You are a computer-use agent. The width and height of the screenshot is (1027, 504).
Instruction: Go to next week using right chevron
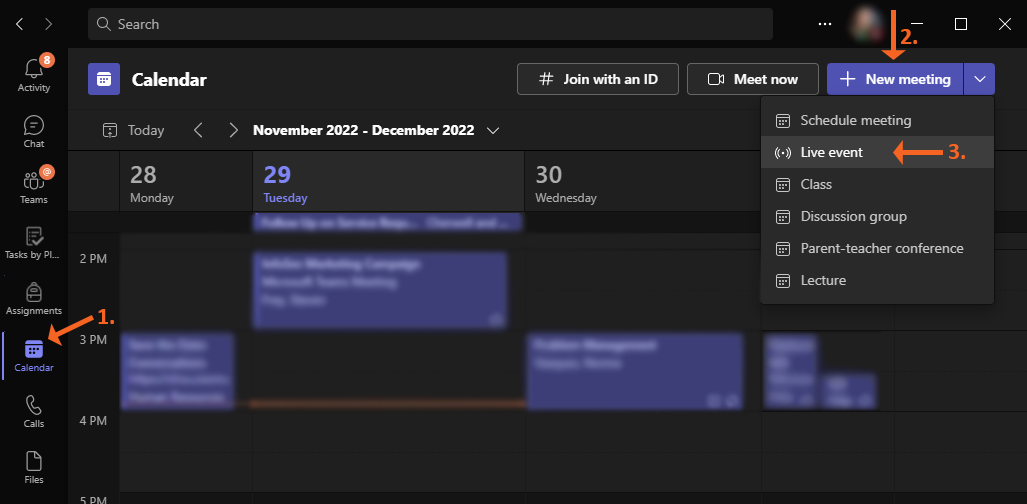coord(233,130)
